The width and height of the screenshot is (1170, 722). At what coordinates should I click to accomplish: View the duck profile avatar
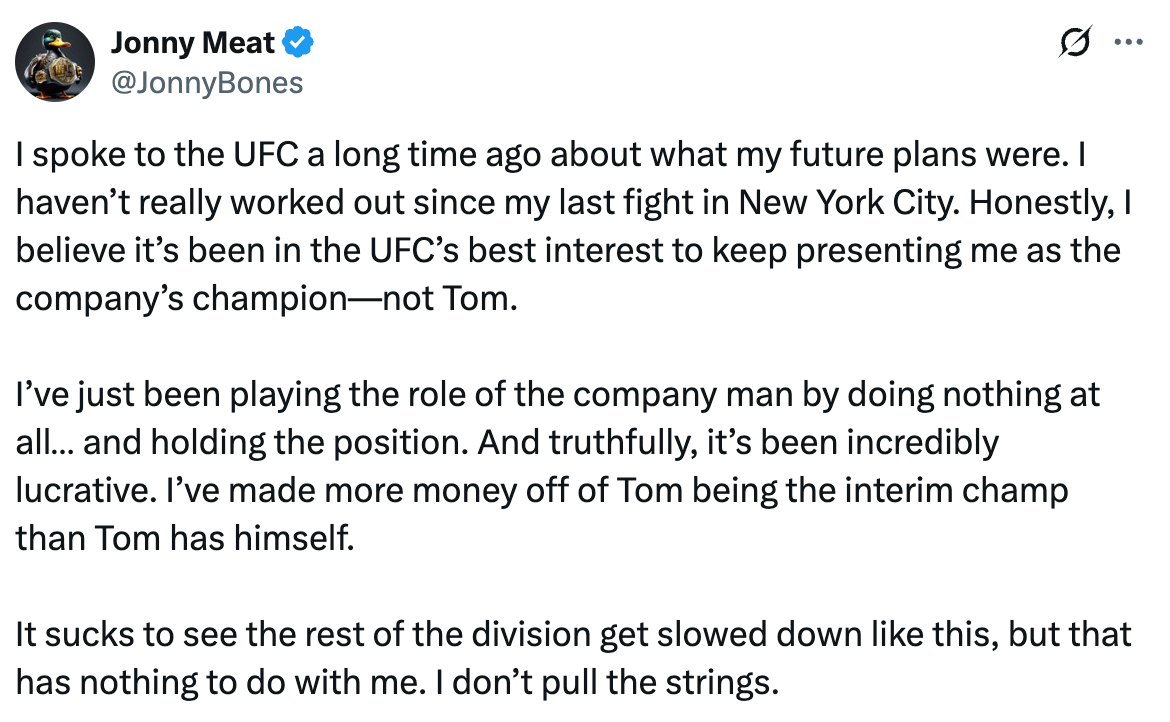(55, 62)
